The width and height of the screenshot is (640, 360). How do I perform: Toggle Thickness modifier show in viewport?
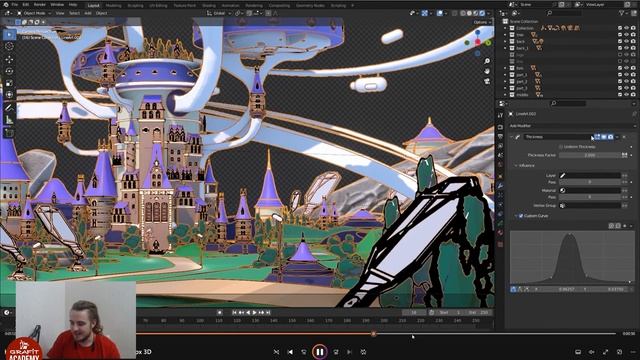click(x=604, y=137)
